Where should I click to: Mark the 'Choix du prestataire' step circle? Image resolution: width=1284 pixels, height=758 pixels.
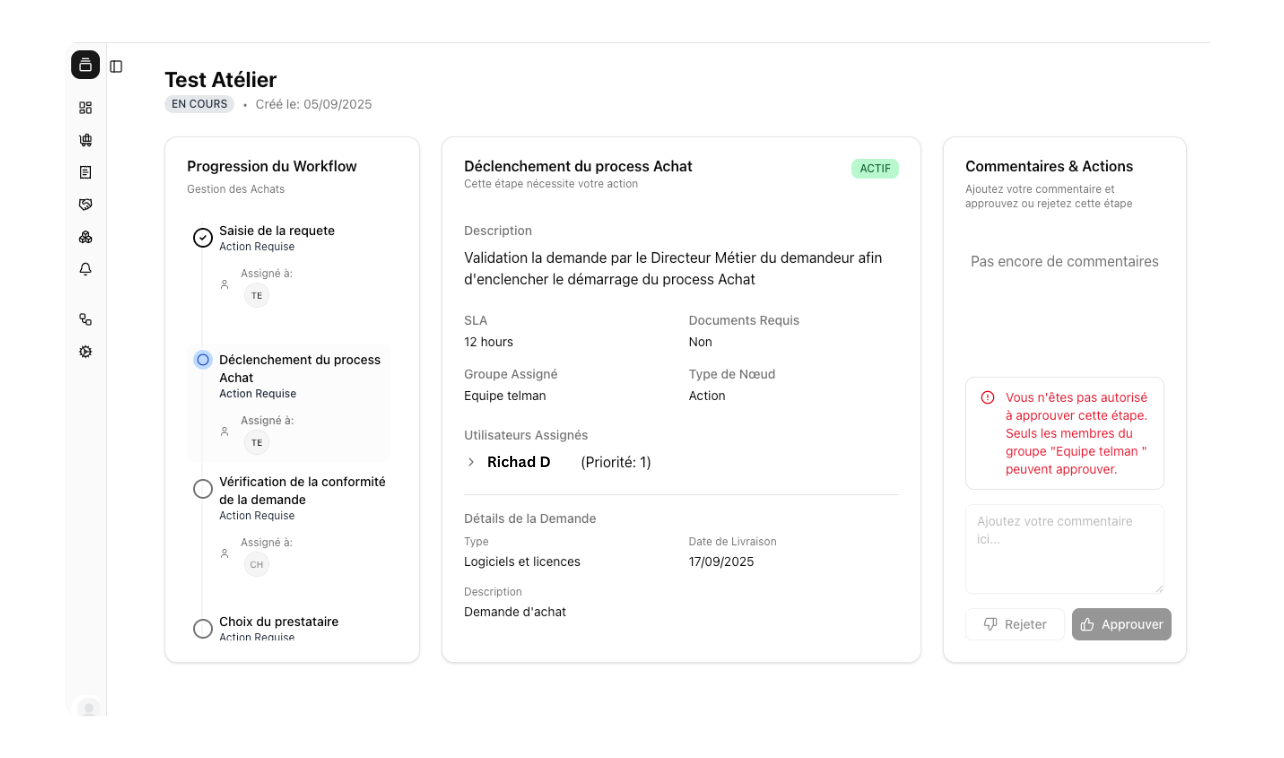203,628
